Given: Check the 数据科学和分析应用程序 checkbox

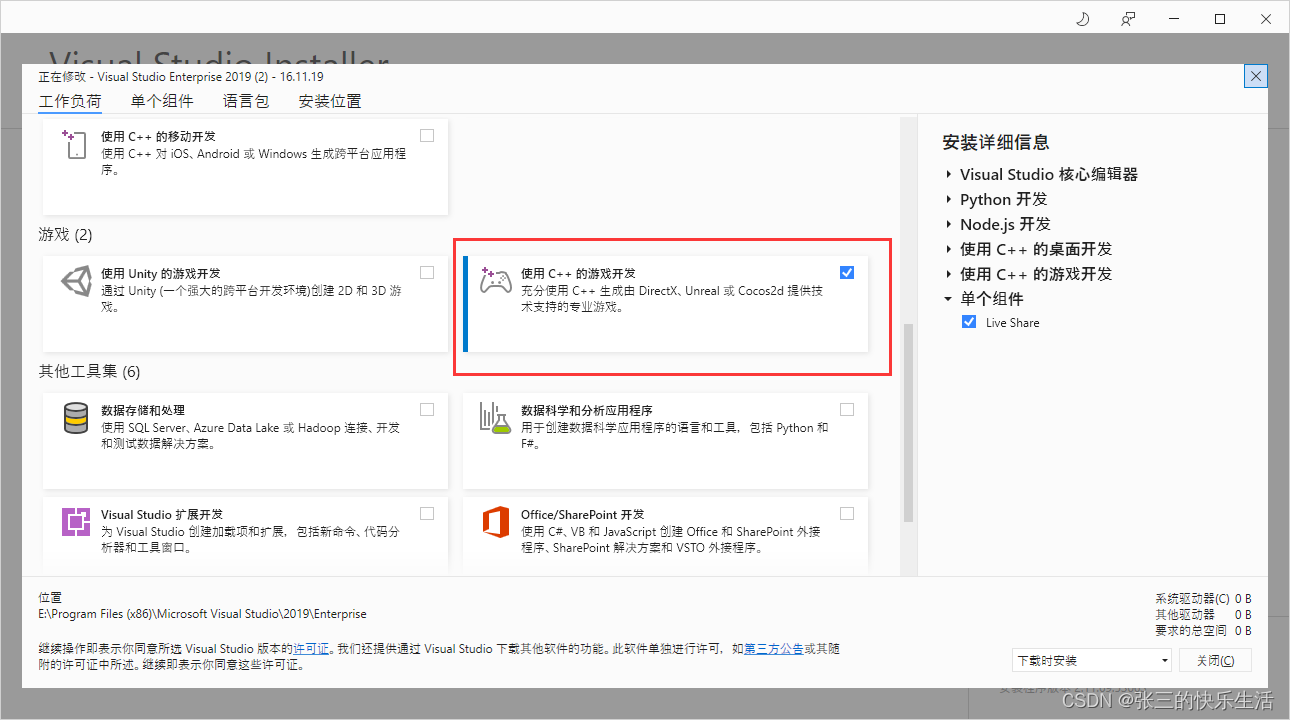Looking at the screenshot, I should (847, 409).
